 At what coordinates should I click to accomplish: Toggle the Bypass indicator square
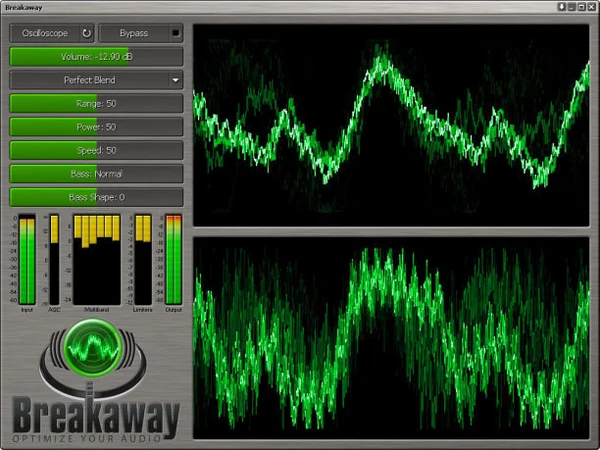[176, 33]
